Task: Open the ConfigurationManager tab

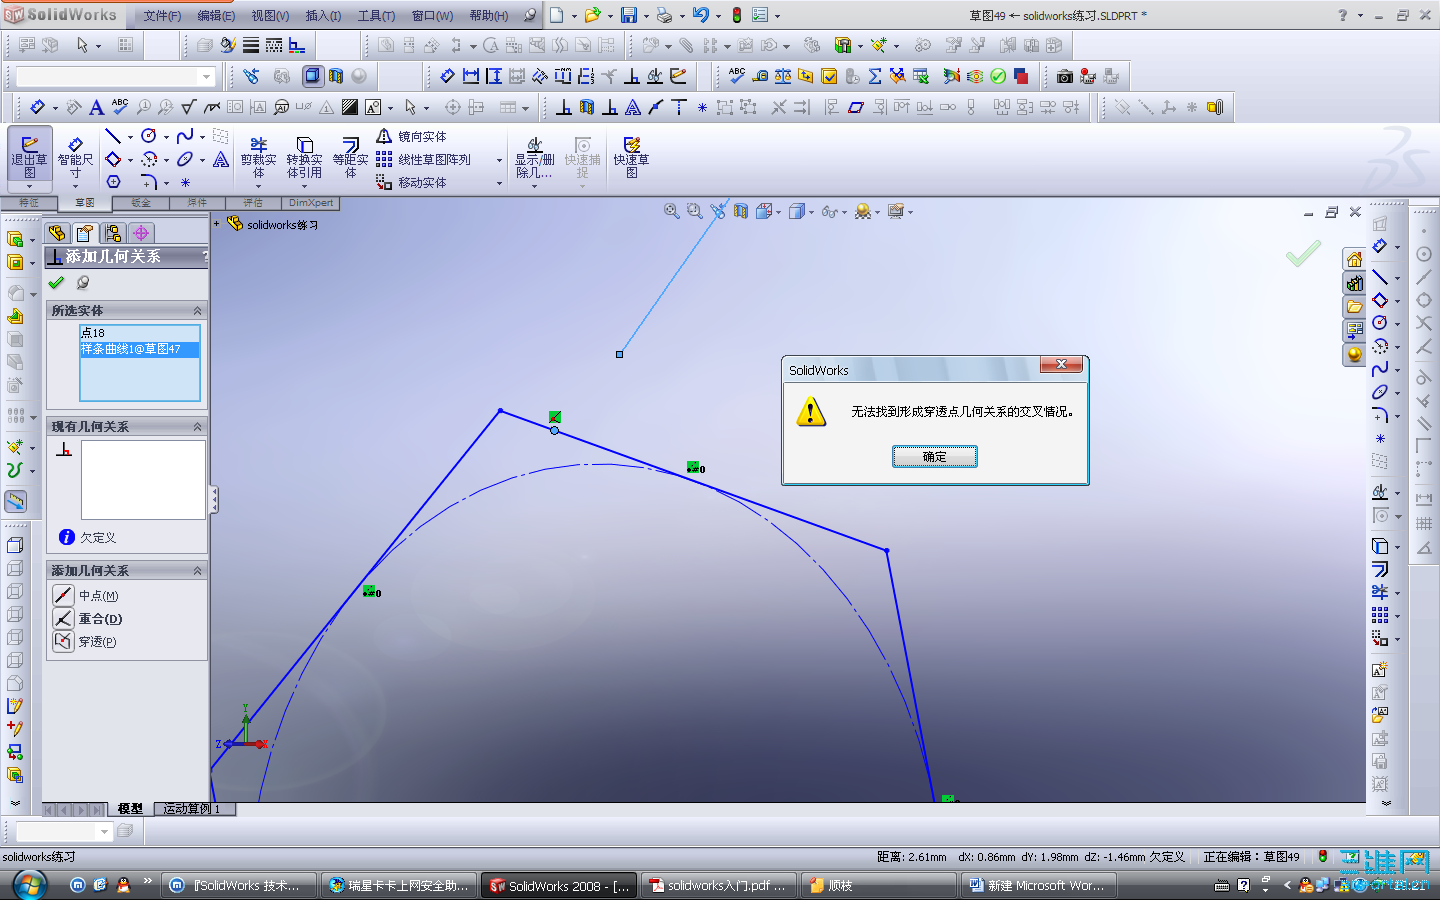Action: pyautogui.click(x=113, y=233)
